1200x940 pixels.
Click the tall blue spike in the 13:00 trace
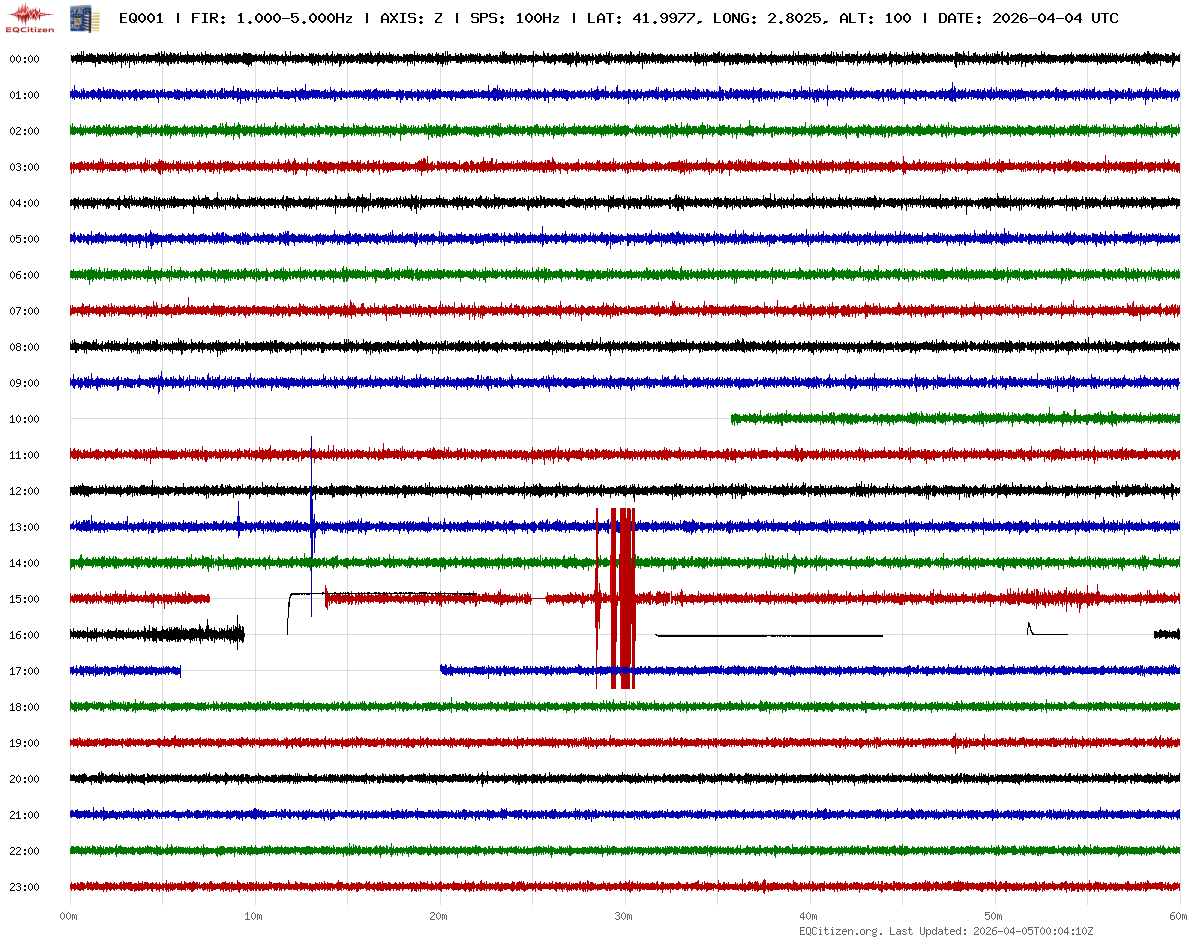point(312,525)
